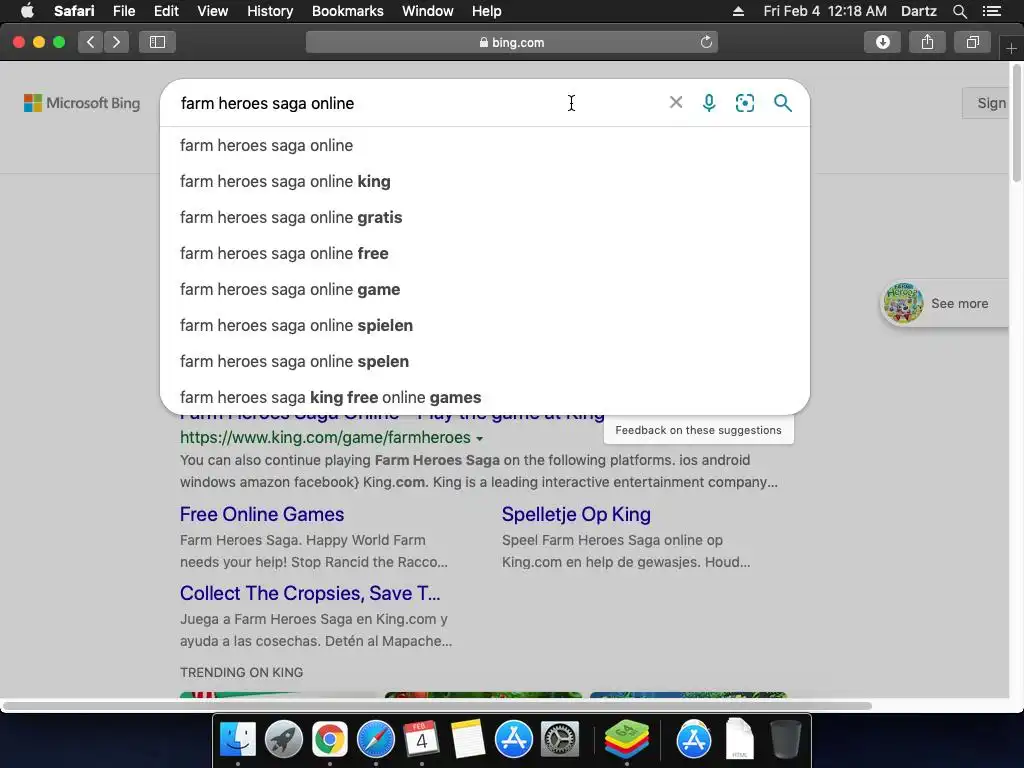Viewport: 1024px width, 768px height.
Task: Open 'Collect The Cropsies, Save T...' link
Action: pyautogui.click(x=310, y=593)
